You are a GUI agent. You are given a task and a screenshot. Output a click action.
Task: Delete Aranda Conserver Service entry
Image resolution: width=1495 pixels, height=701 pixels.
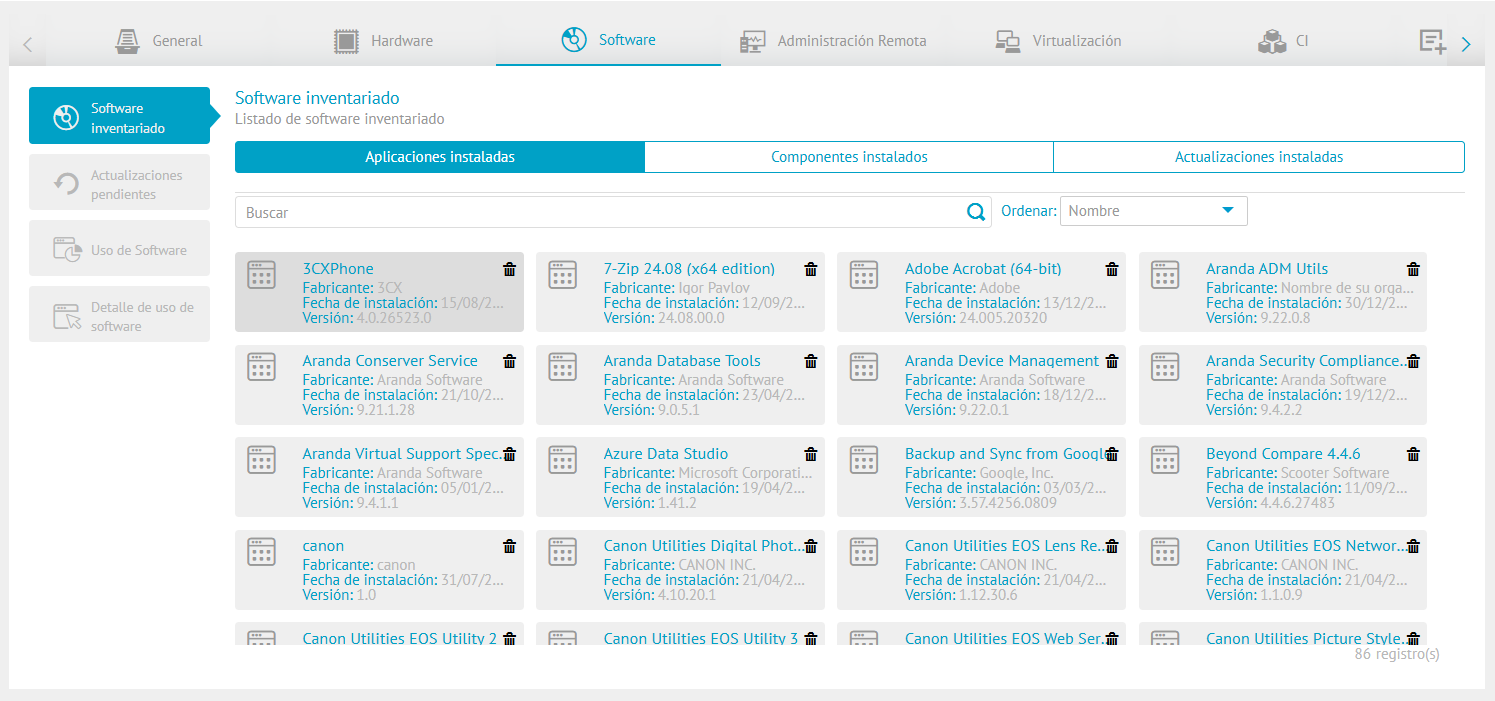pos(509,361)
